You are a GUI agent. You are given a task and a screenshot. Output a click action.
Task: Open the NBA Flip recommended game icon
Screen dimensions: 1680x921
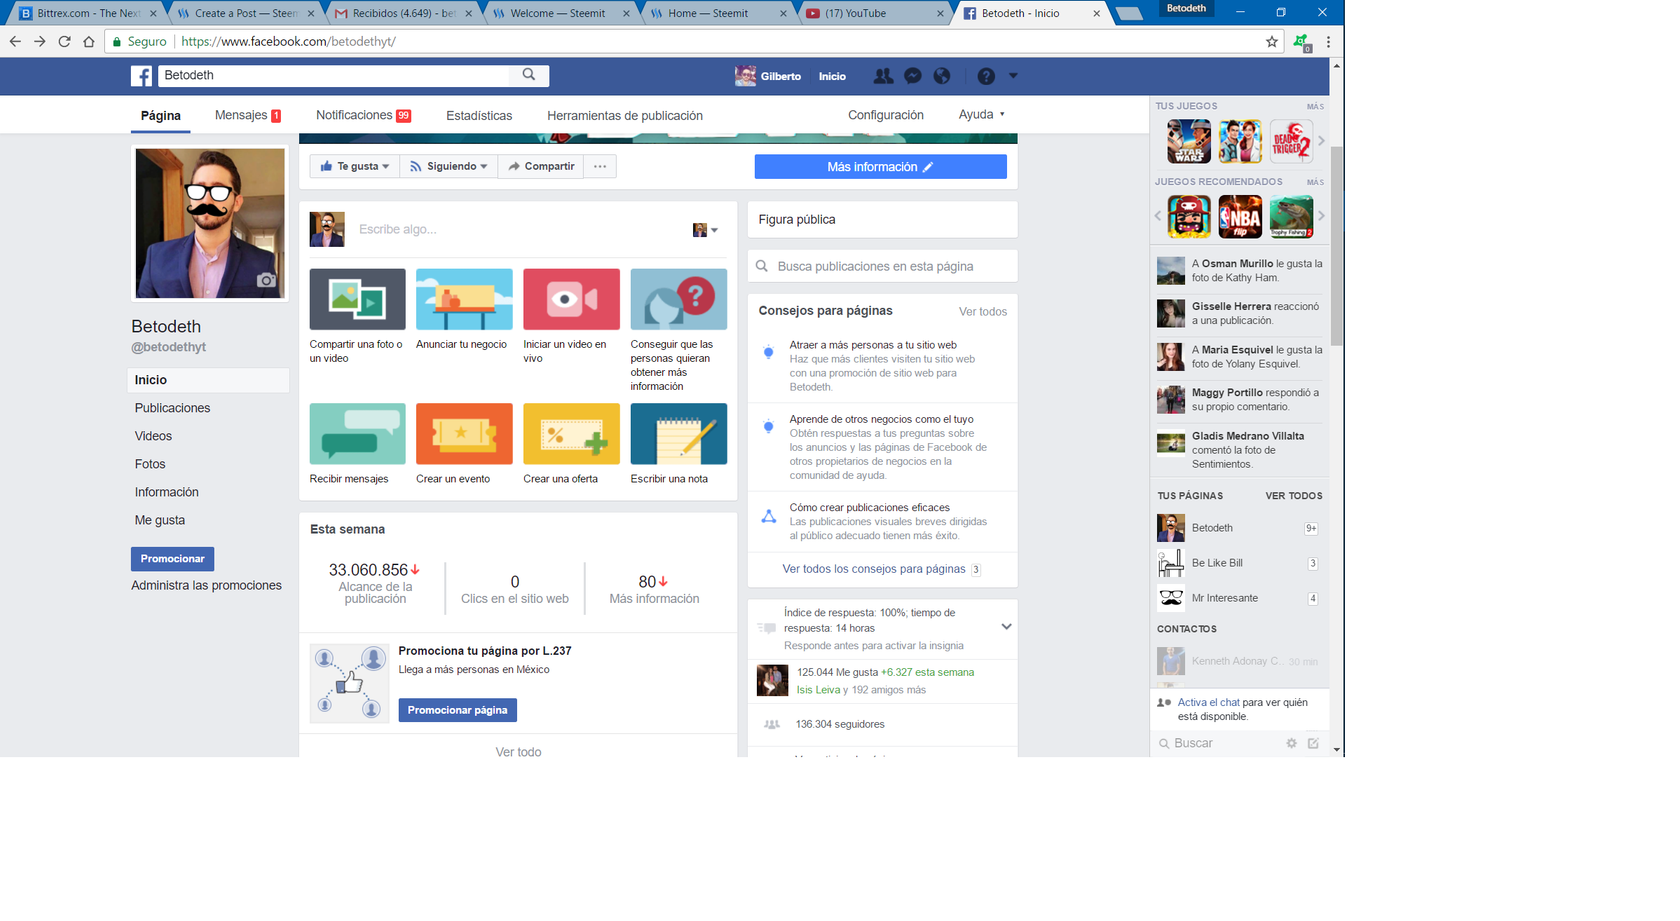[x=1240, y=217]
